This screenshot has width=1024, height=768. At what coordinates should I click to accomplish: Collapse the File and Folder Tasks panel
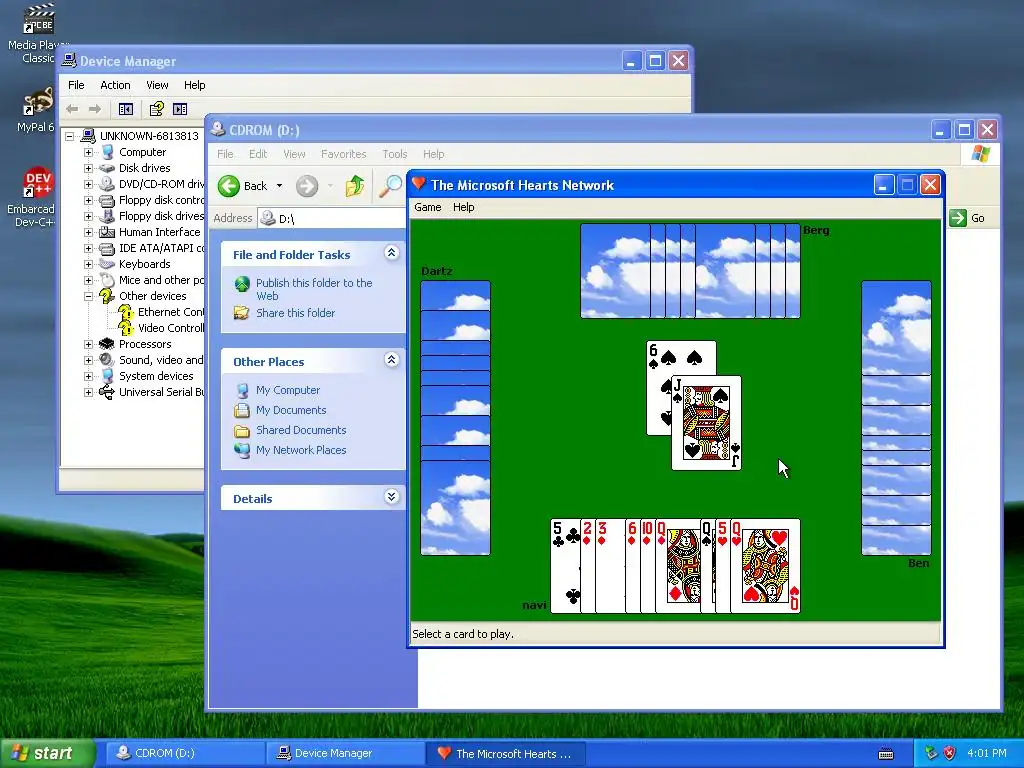[391, 253]
